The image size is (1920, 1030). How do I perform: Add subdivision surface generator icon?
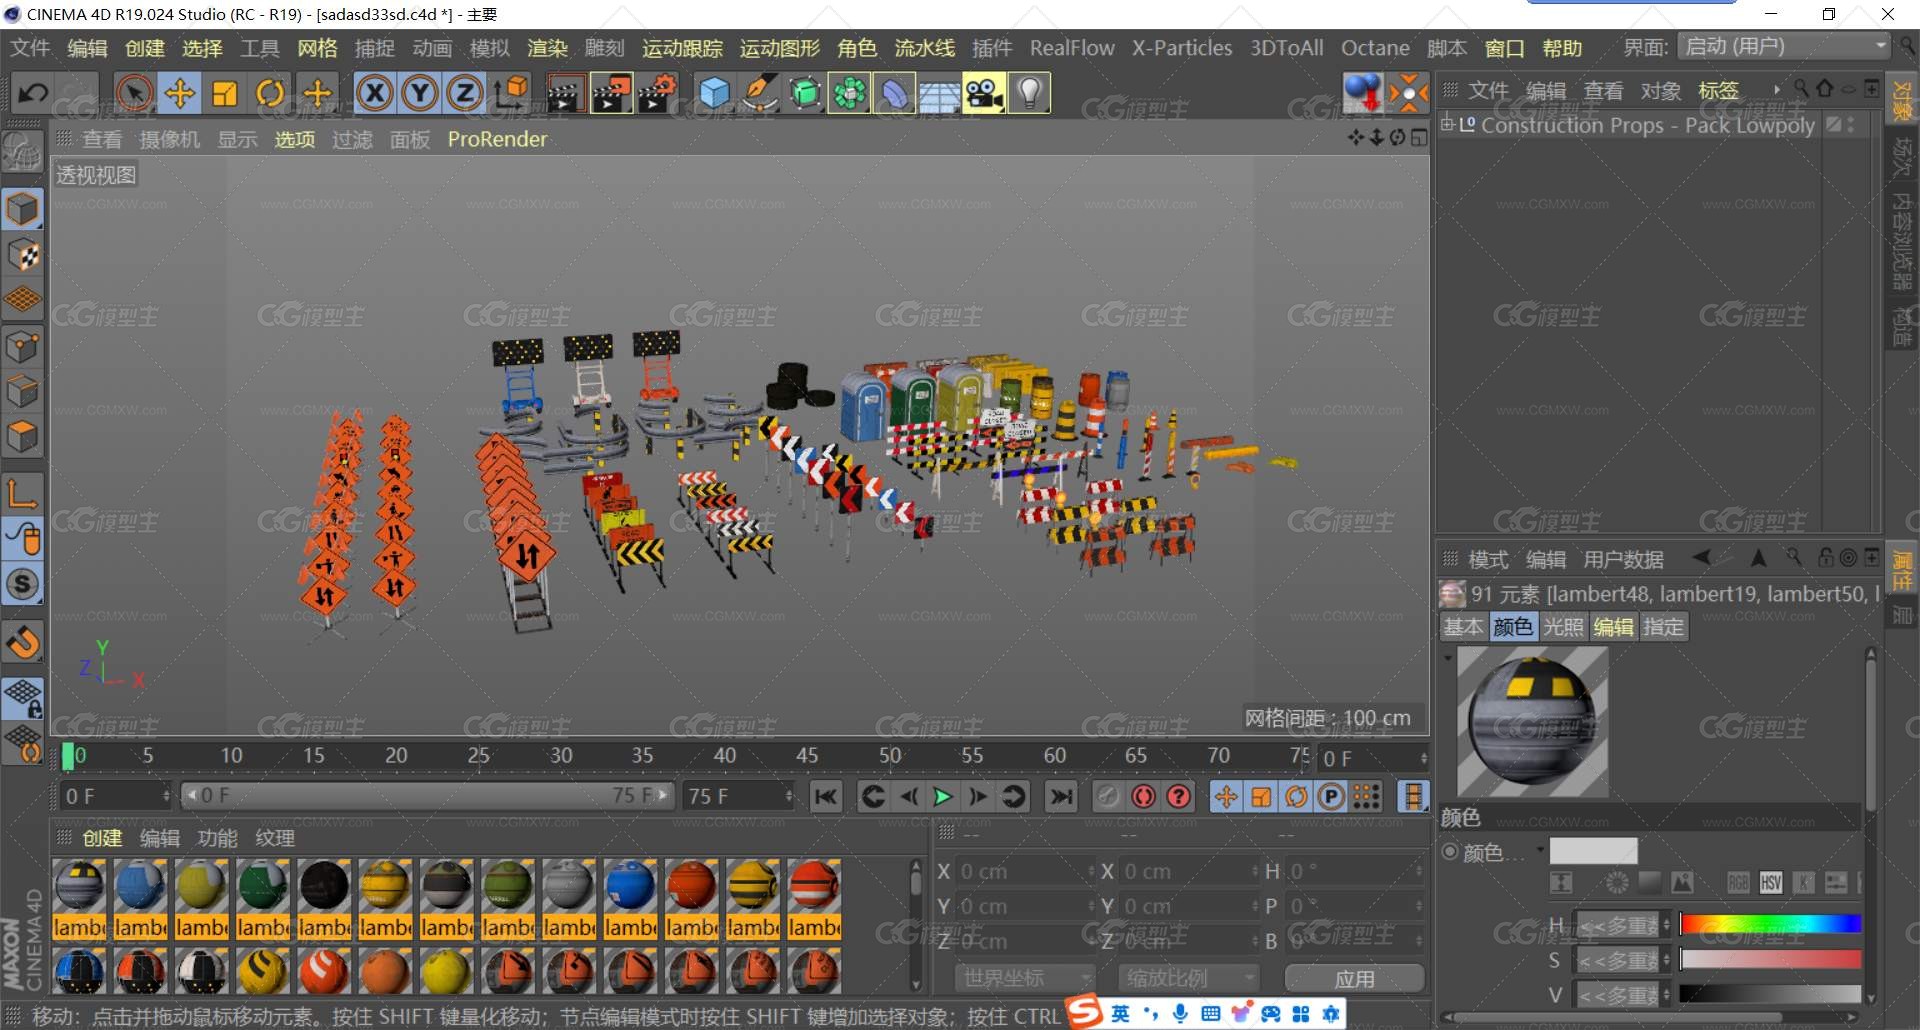(805, 93)
